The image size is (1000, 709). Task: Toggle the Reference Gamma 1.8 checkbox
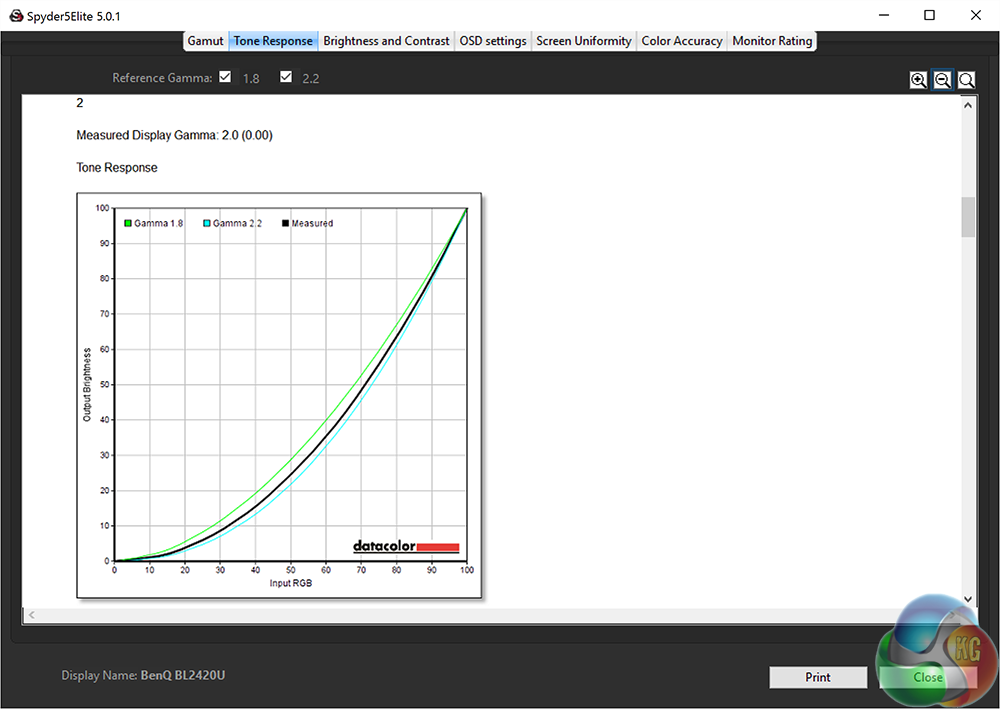click(225, 77)
